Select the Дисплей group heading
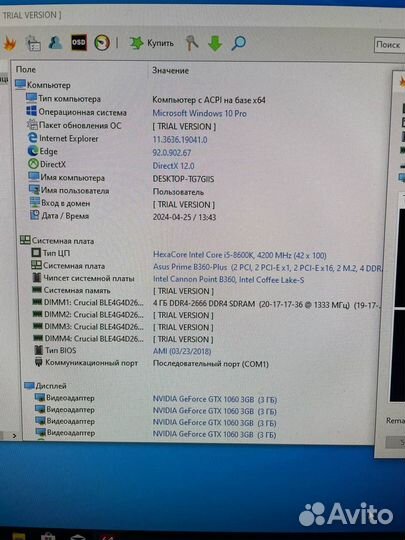Image resolution: width=405 pixels, height=540 pixels. 45,386
